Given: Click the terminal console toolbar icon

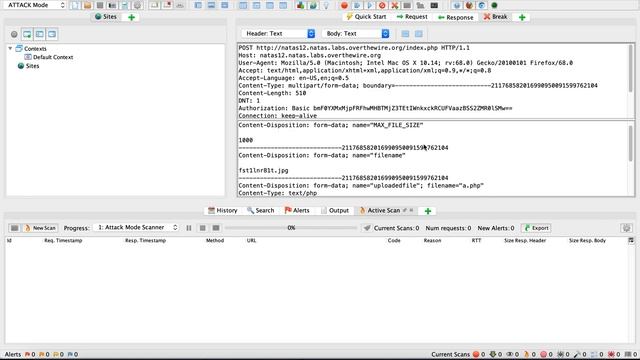Looking at the screenshot, I should [434, 5].
